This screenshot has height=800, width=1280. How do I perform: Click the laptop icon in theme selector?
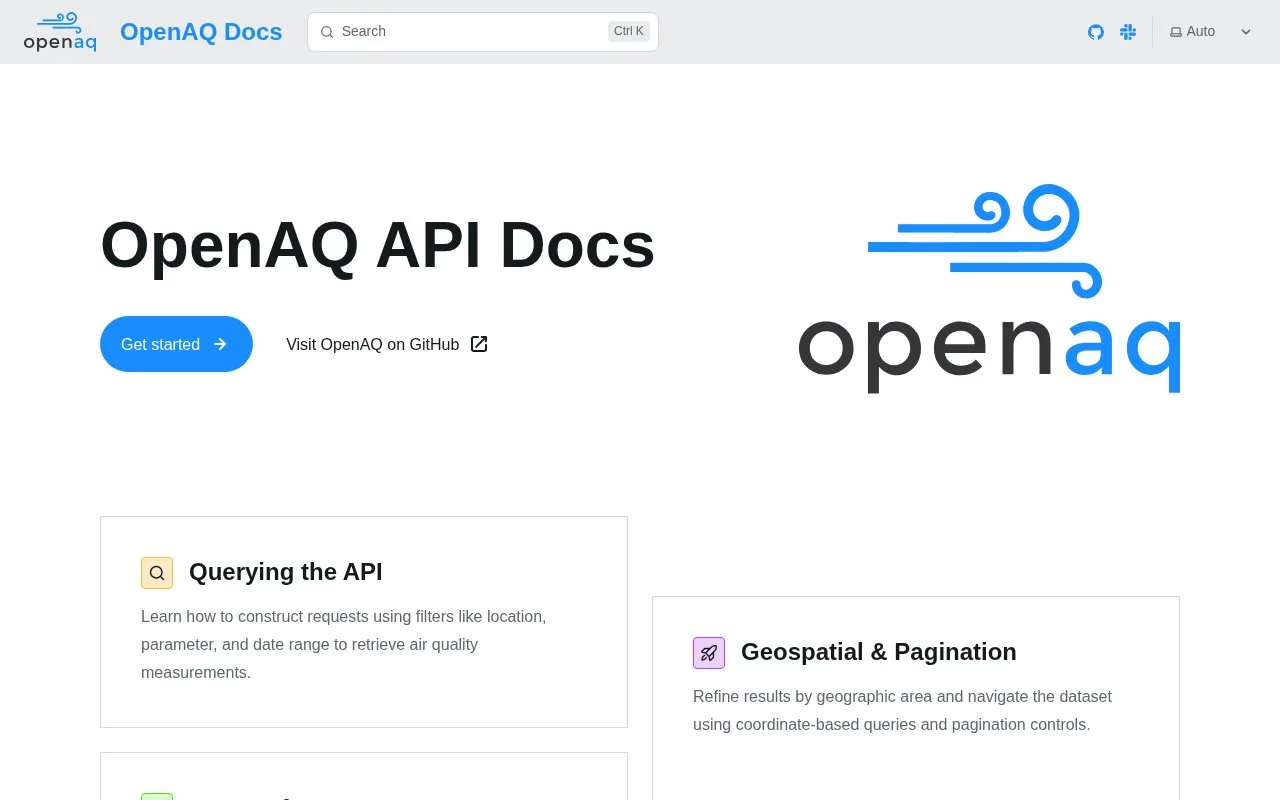point(1176,32)
